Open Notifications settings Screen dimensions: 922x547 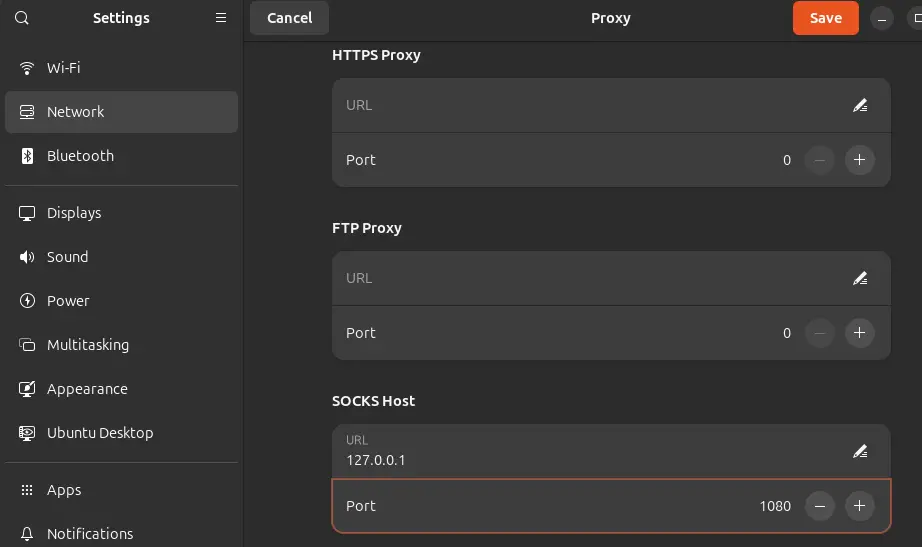121,534
